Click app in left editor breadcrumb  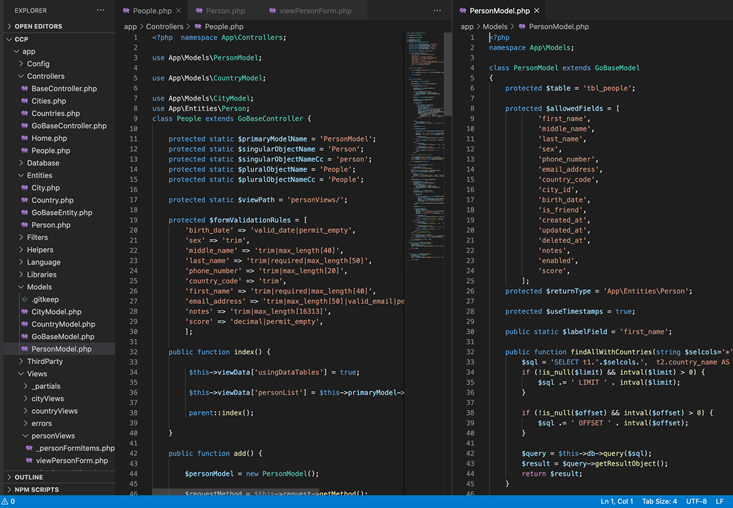click(x=130, y=27)
